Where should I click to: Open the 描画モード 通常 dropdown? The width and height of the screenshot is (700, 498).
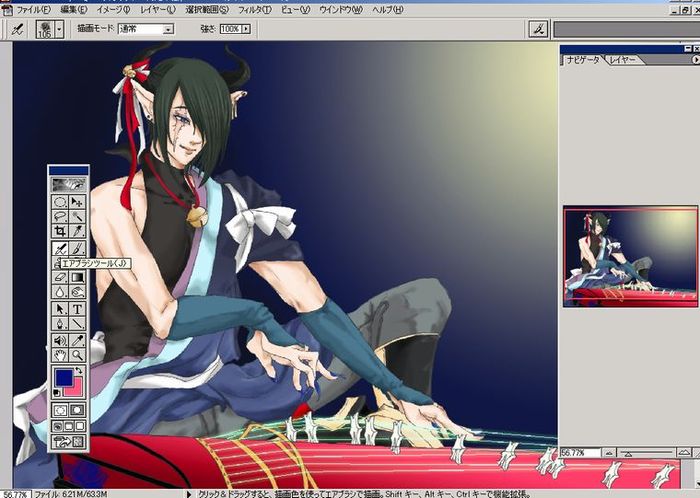[x=168, y=29]
